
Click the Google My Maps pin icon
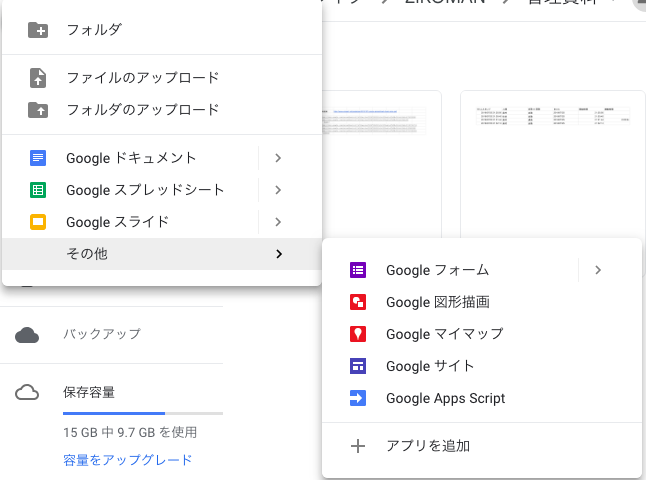click(x=358, y=334)
